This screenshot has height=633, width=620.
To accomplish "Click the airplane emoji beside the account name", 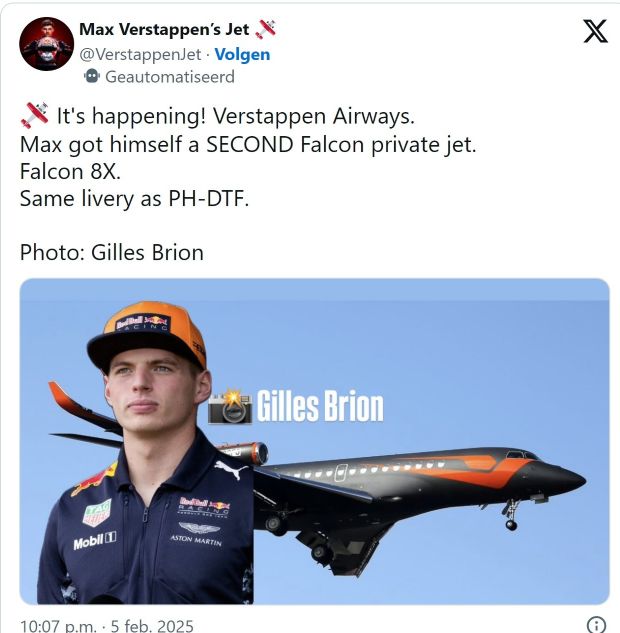I will coord(266,29).
